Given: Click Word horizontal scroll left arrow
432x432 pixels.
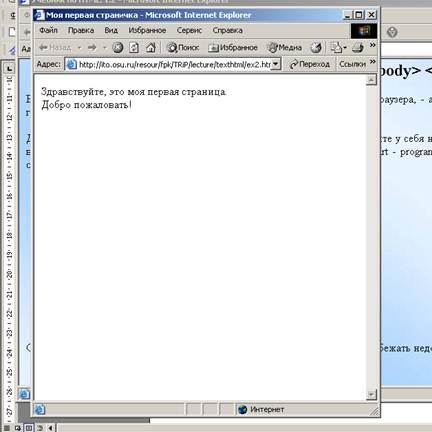Looking at the screenshot, I should 51,428.
